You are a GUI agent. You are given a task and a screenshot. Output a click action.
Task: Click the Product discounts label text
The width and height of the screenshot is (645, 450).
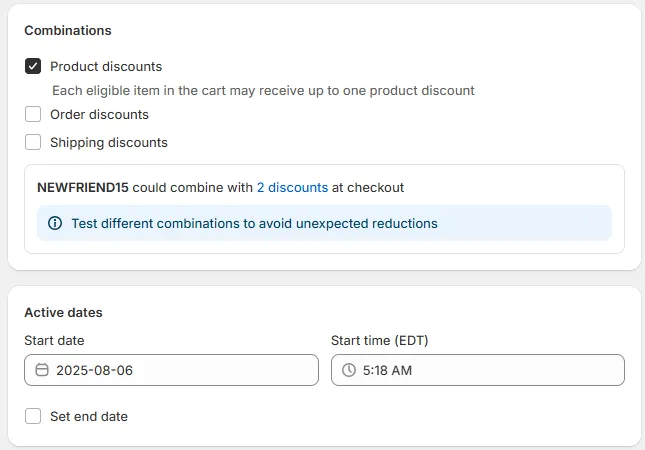click(106, 67)
